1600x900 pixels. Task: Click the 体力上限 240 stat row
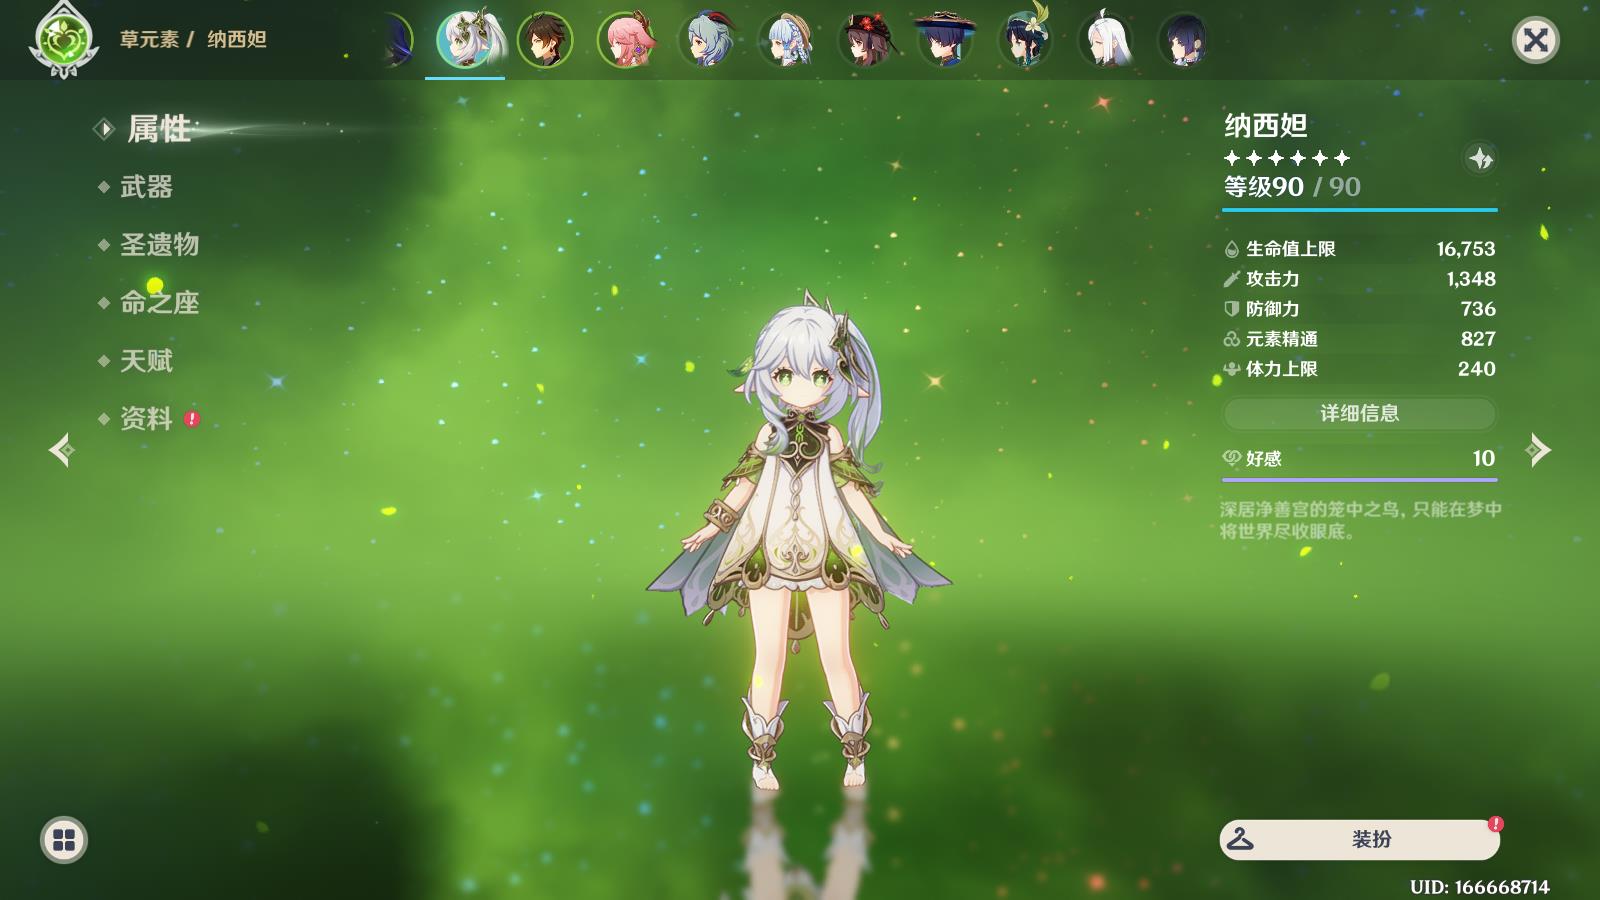pyautogui.click(x=1359, y=369)
